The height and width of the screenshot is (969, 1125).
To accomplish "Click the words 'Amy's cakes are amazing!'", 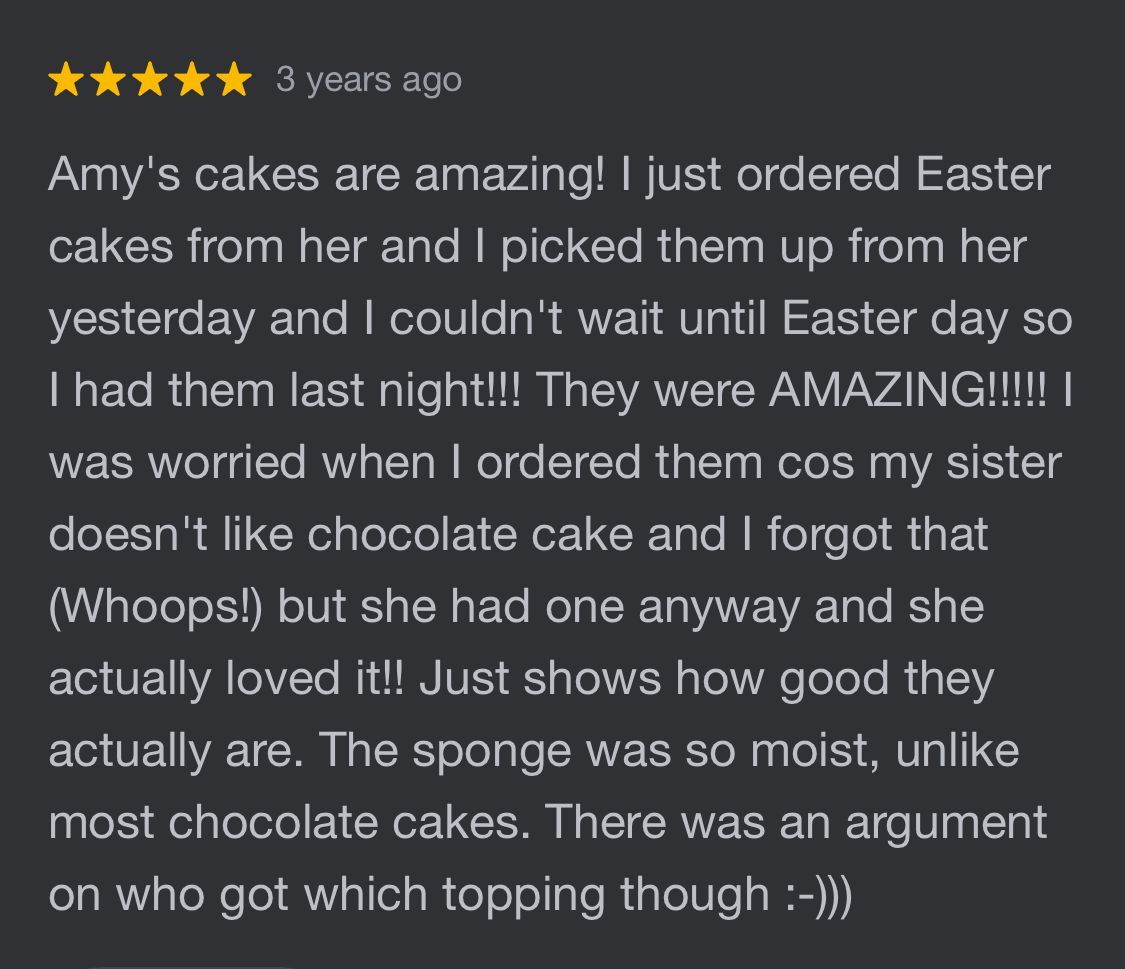I will tap(326, 175).
